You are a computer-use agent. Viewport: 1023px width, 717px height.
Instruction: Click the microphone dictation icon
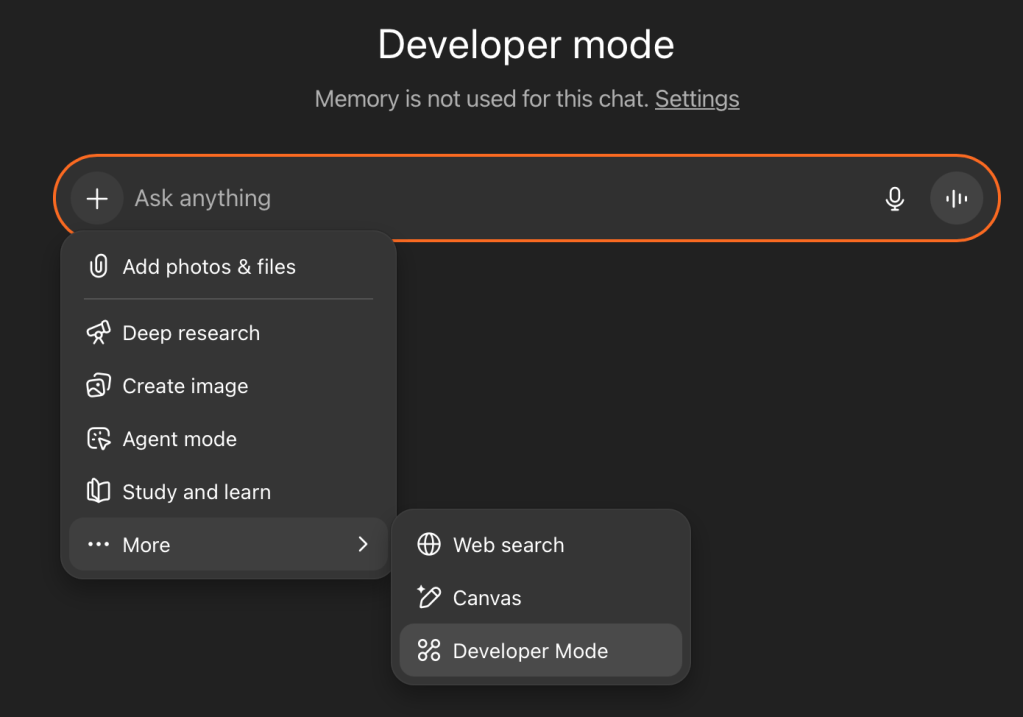tap(895, 198)
